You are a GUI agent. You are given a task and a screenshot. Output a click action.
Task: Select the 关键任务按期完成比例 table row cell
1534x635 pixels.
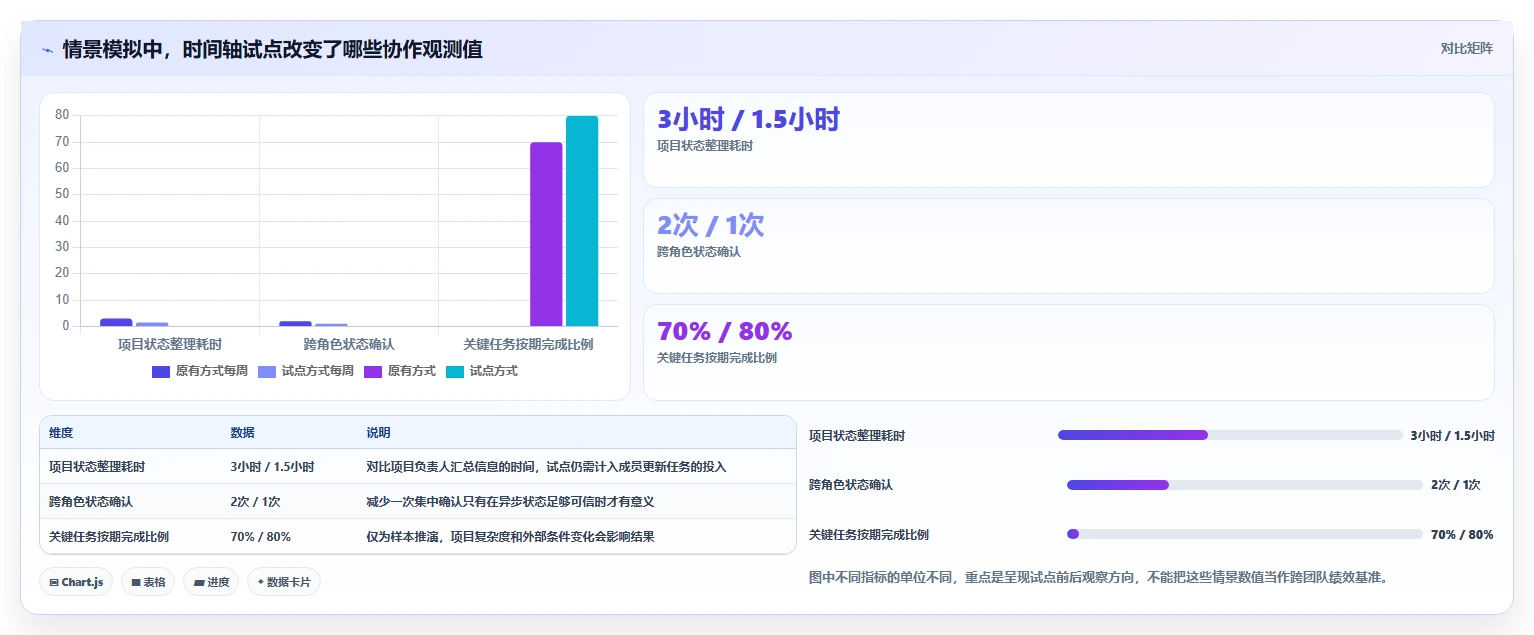coord(109,537)
